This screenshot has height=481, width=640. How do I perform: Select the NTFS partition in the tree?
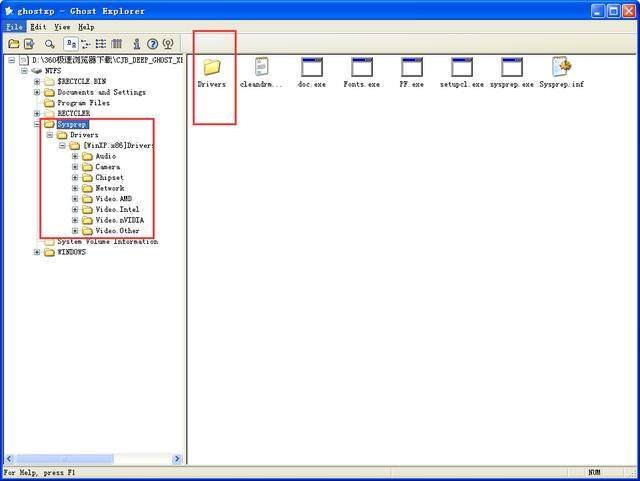tap(53, 71)
